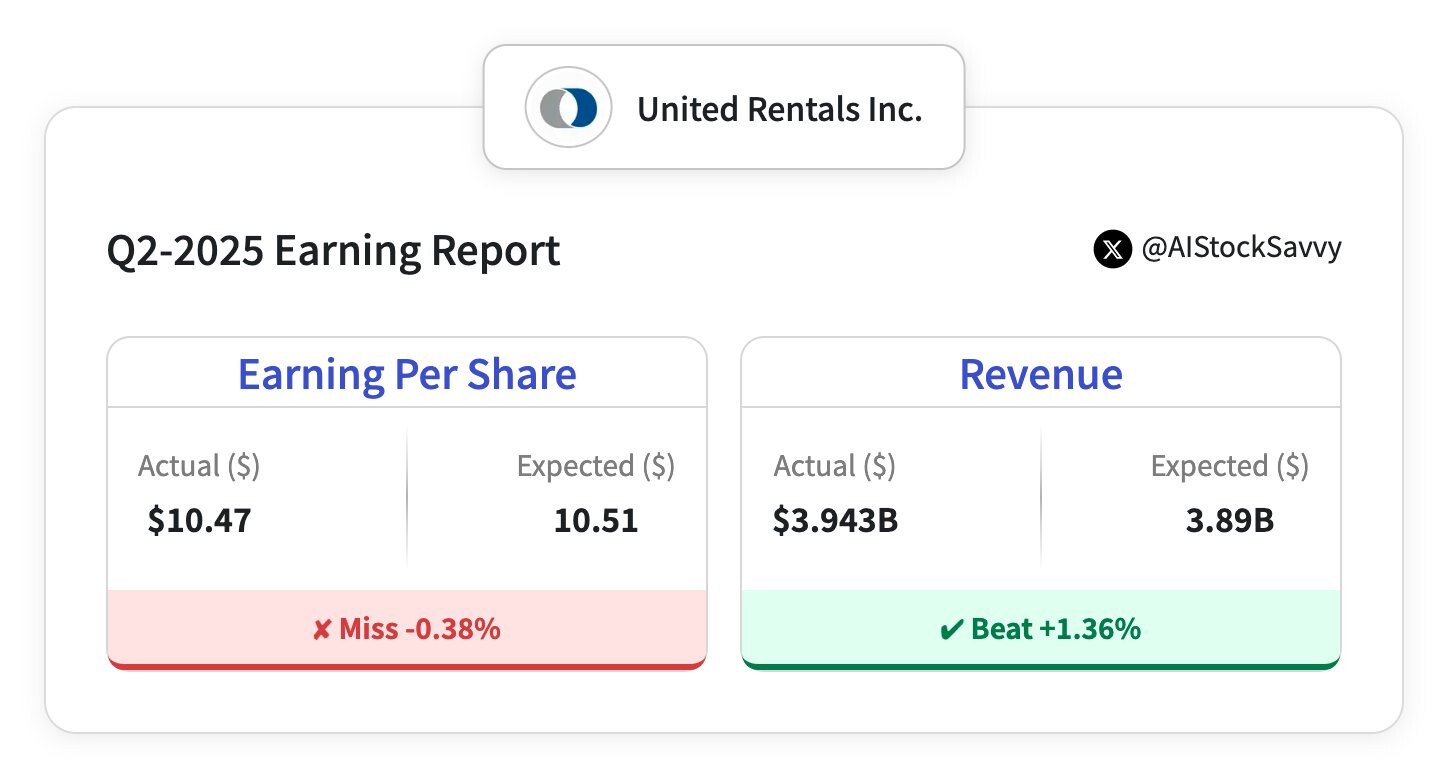Select the Revenue header
Image resolution: width=1436 pixels, height=760 pixels.
[x=1040, y=374]
